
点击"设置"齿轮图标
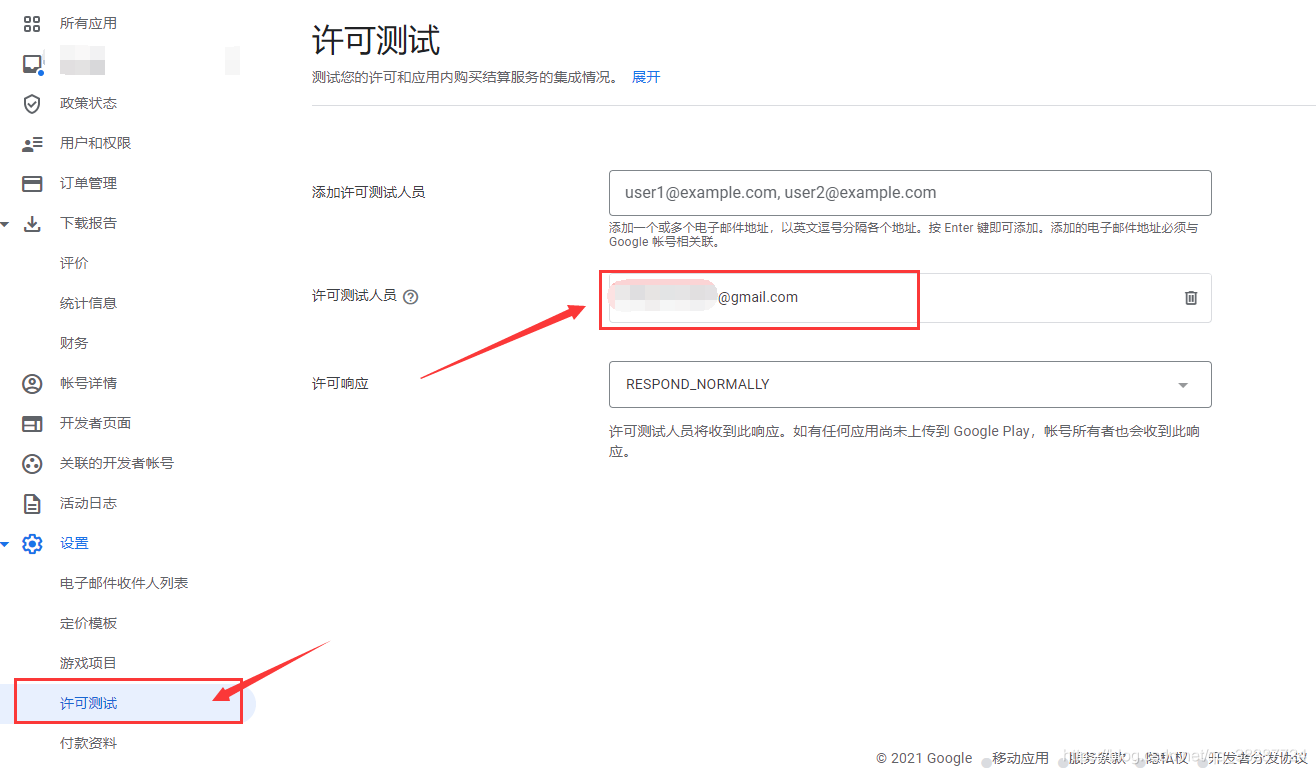(x=31, y=543)
